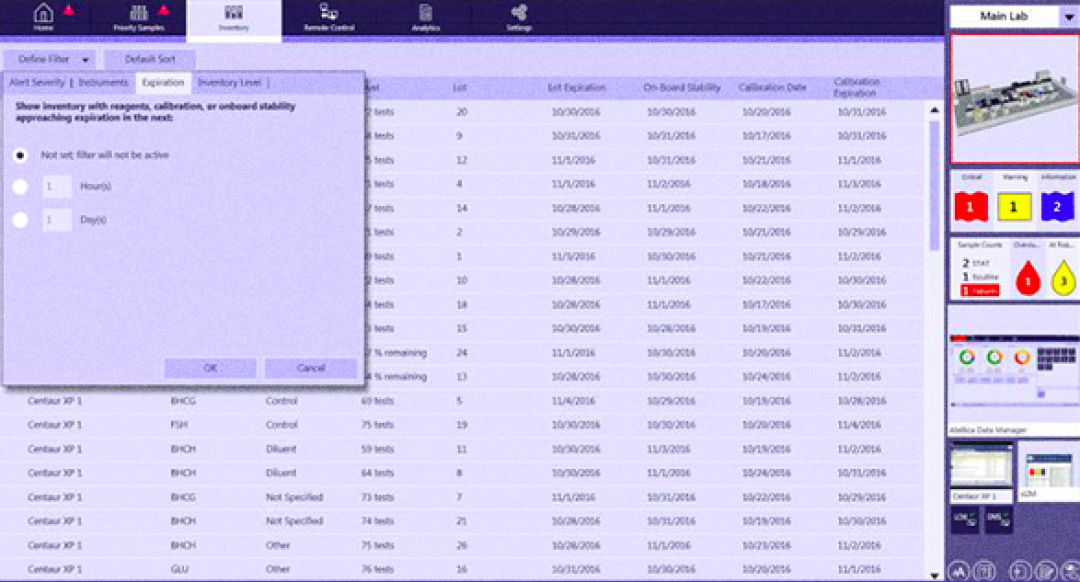
Task: Switch to the Instruments filter tab
Action: (x=103, y=83)
